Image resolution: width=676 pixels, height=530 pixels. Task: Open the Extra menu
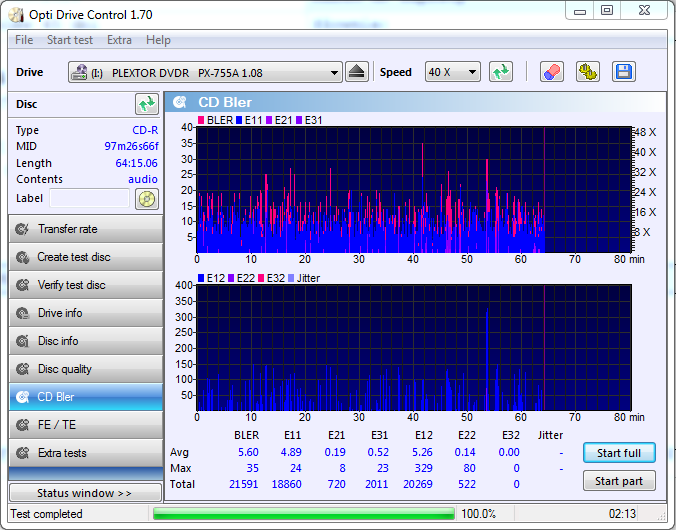pyautogui.click(x=119, y=40)
